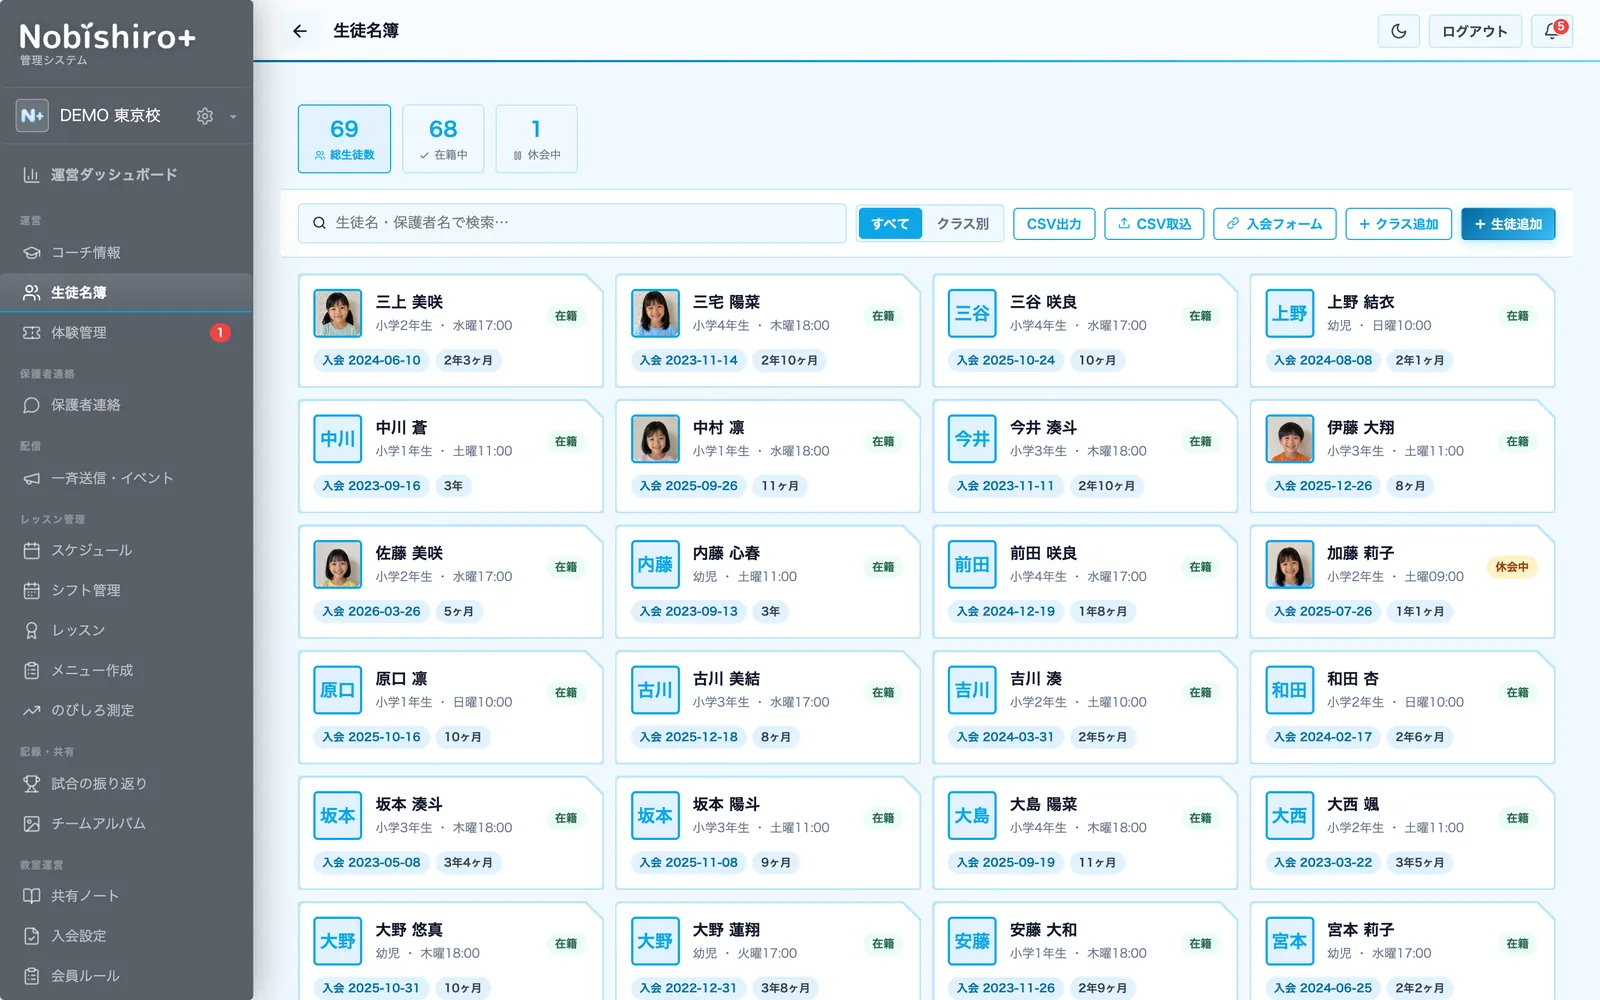Screen dimensions: 1600x1000
Task: Click the name 古川 美結
Action: 726,679
